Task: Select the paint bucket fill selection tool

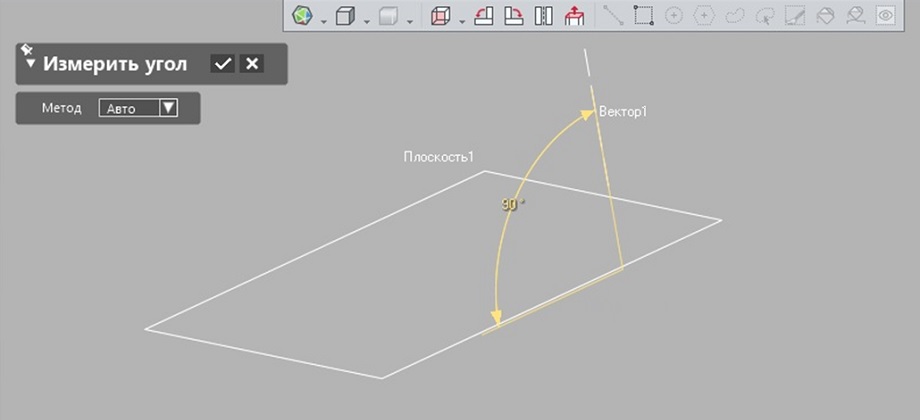Action: (x=825, y=16)
